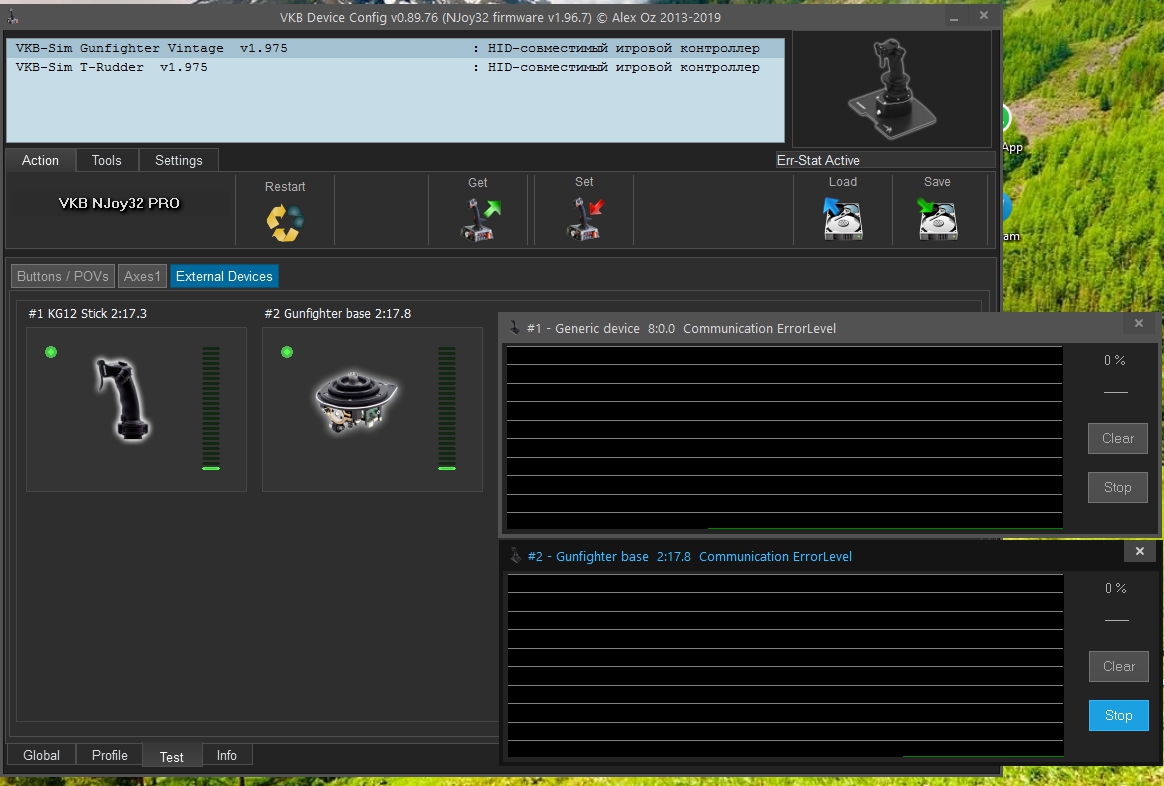Stop the #2 Gunfighter base error monitoring
Screen dimensions: 1164x786
(x=1119, y=715)
